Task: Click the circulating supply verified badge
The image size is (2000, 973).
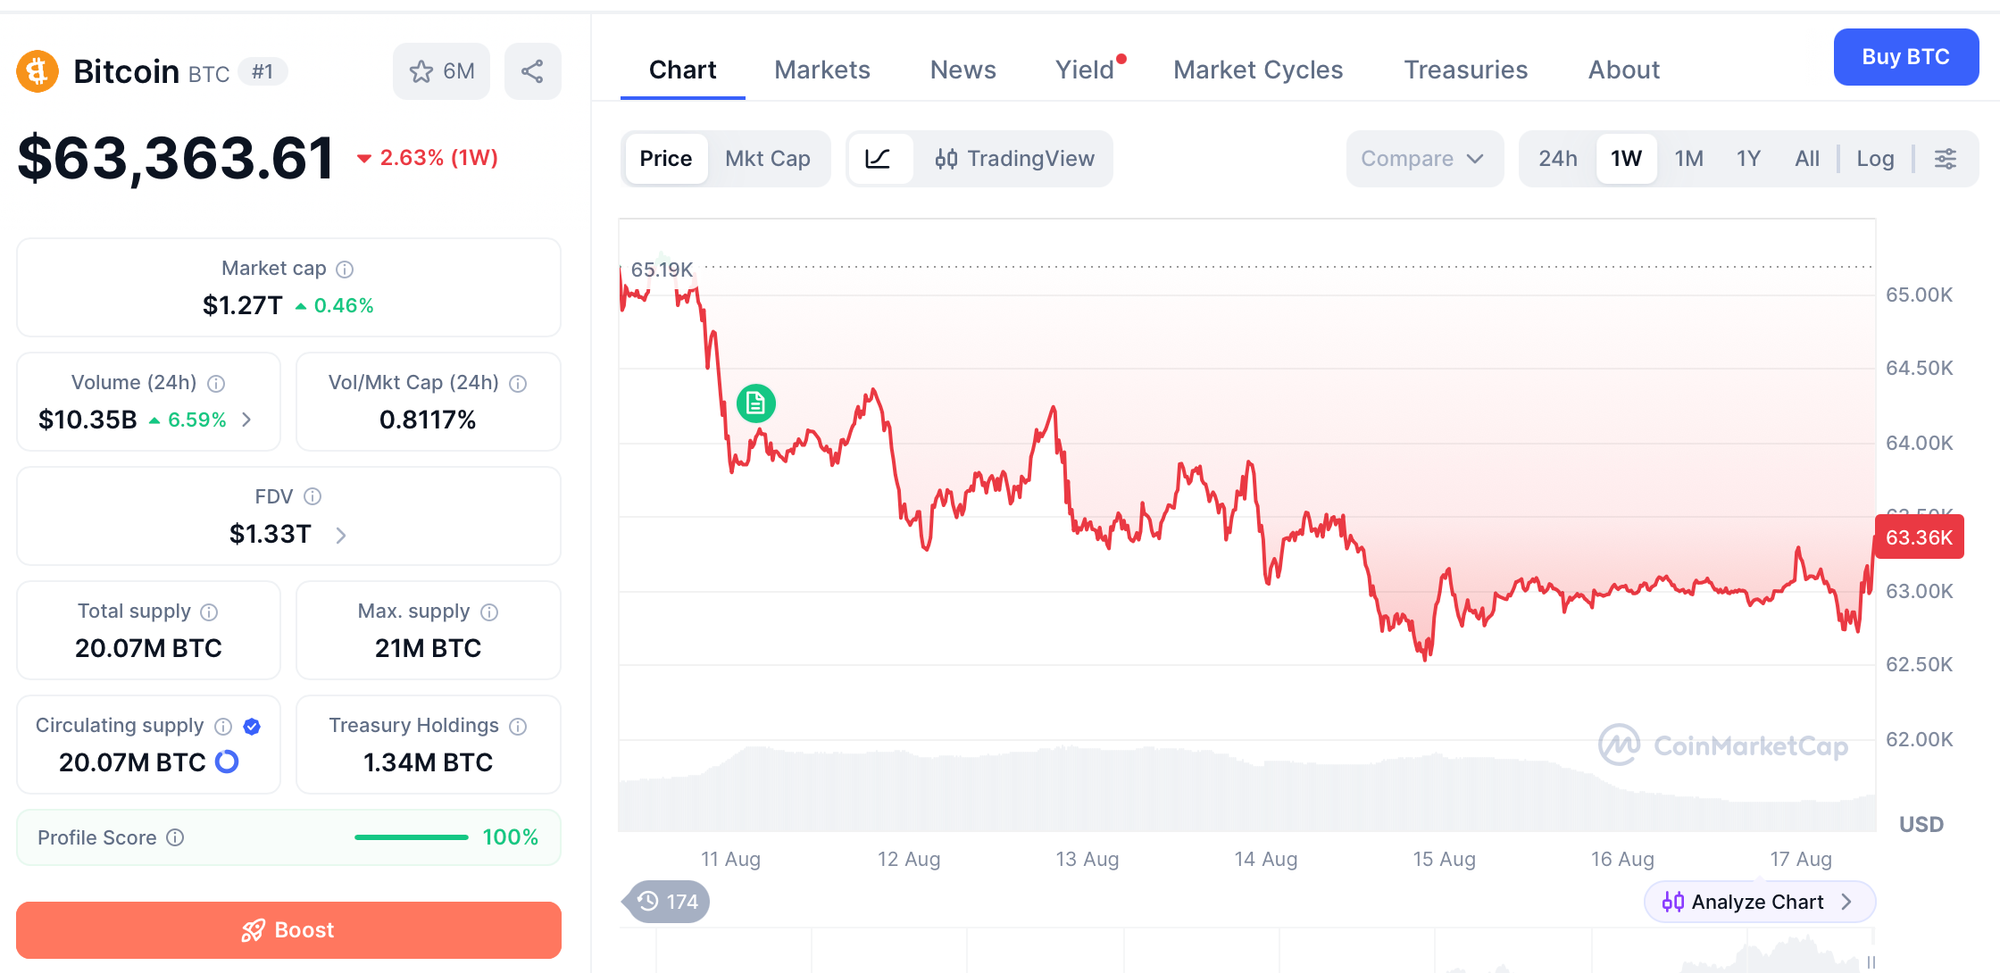Action: 252,727
